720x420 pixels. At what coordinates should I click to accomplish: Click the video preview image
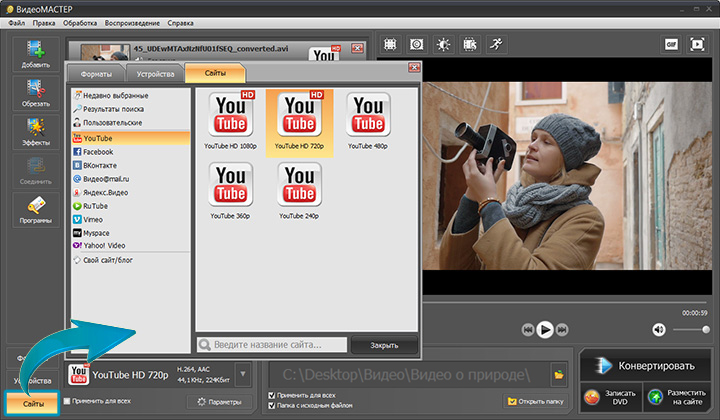coord(567,176)
